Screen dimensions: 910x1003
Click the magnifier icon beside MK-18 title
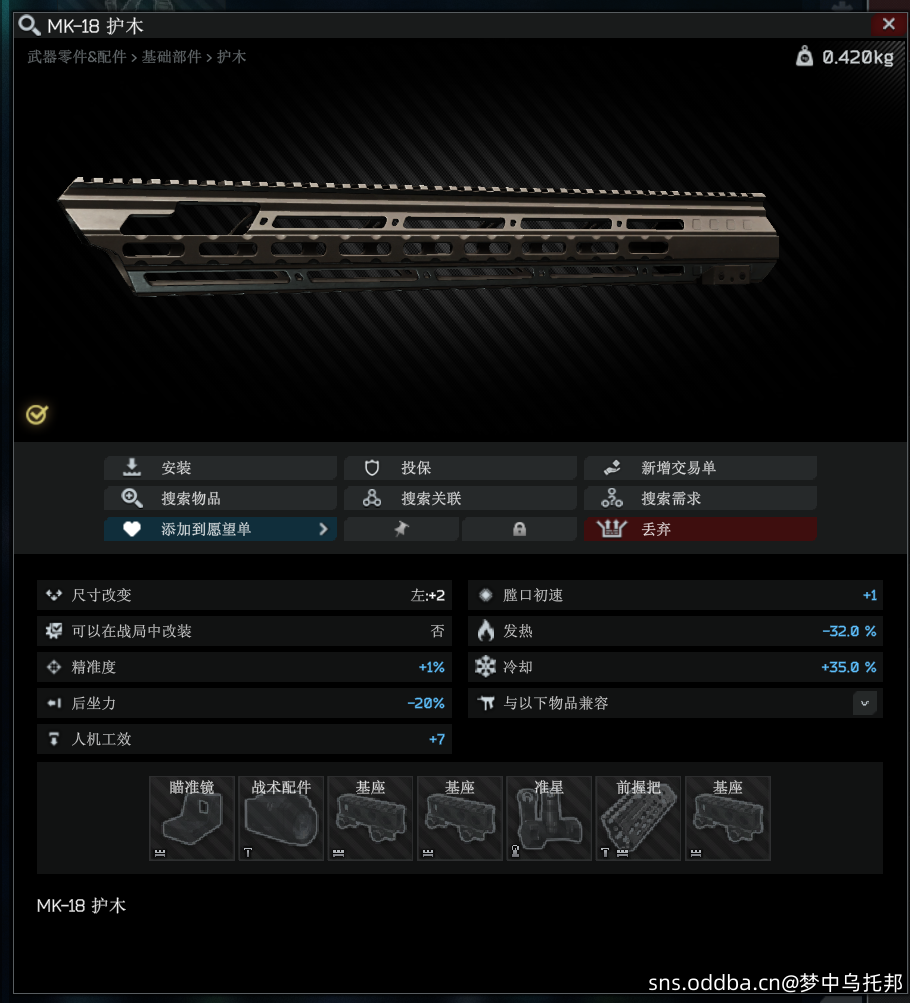29,26
